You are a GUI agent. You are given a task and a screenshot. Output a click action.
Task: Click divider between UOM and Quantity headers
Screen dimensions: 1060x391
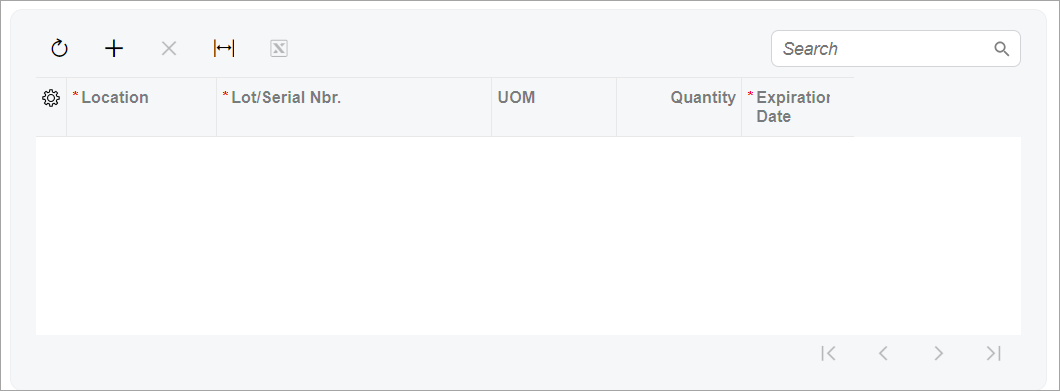pos(617,107)
